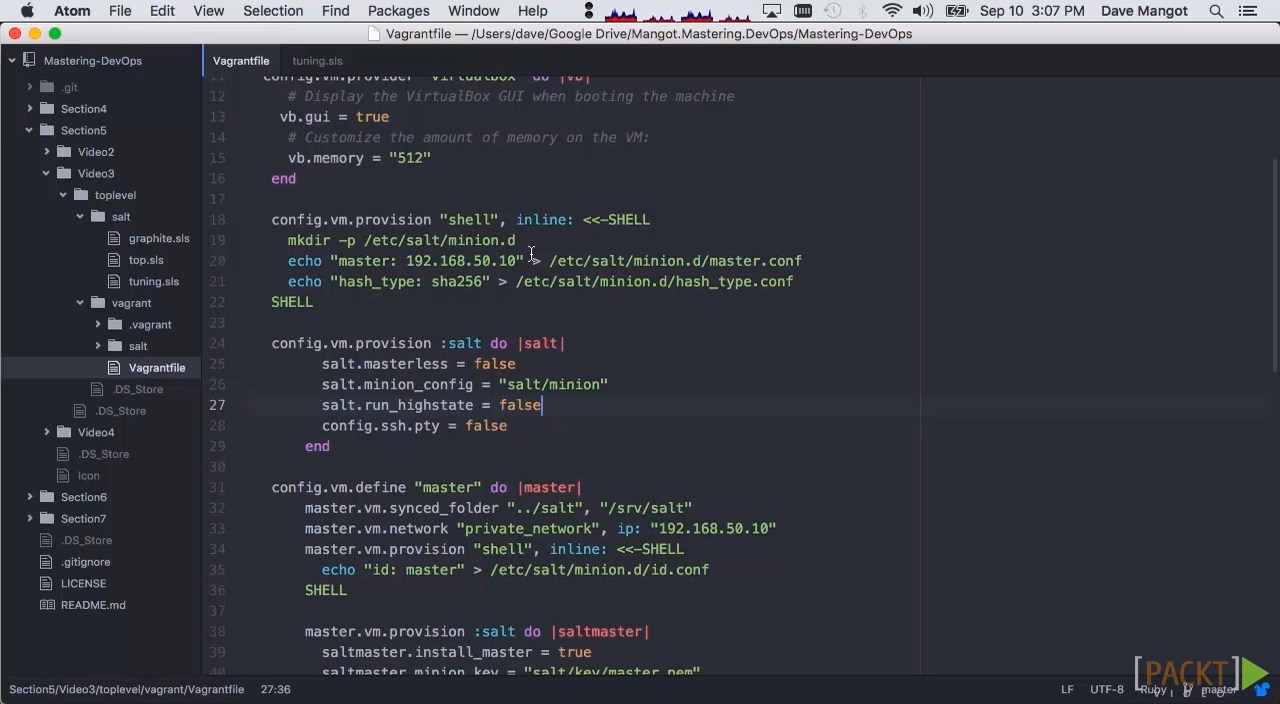The width and height of the screenshot is (1280, 704).
Task: Change line ending LF setting
Action: pos(1067,690)
